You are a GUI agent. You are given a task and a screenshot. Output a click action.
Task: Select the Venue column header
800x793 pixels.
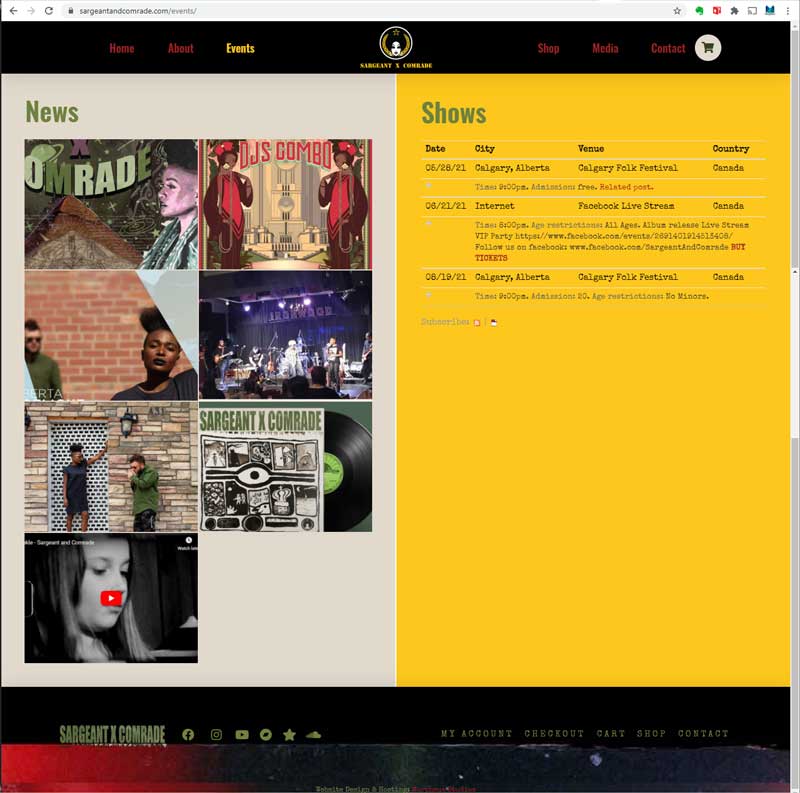591,148
